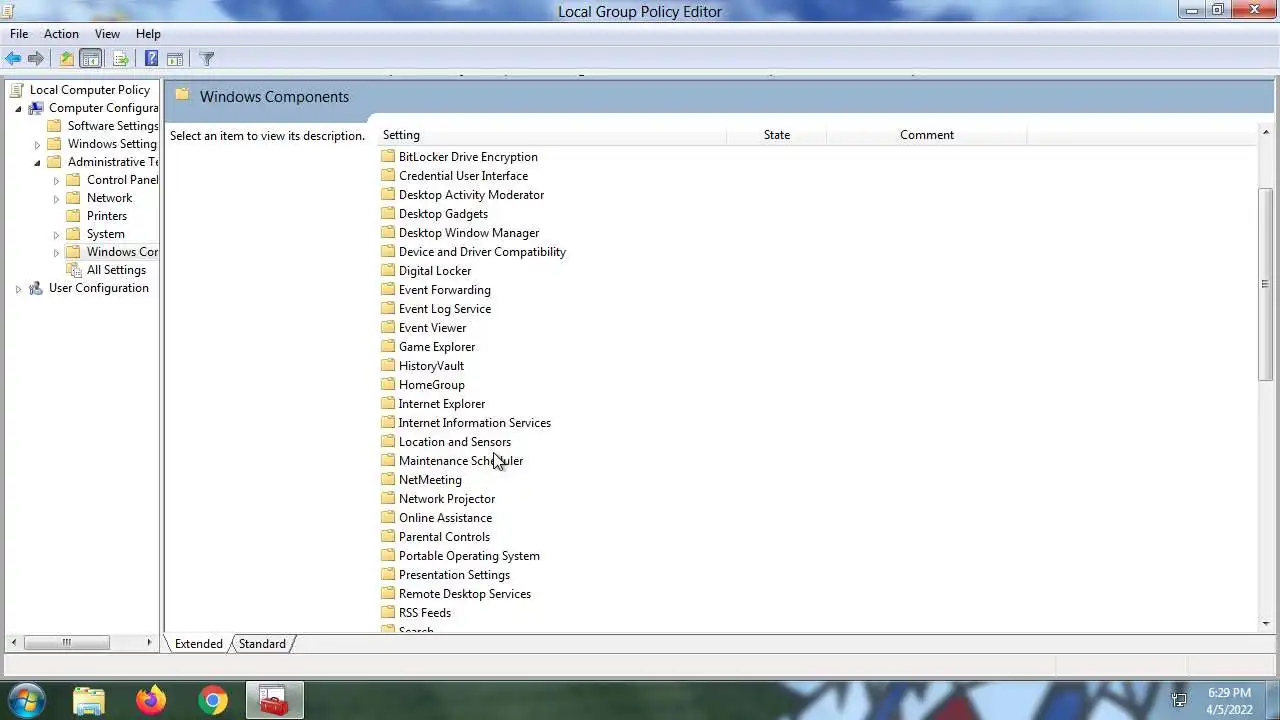Screen dimensions: 1280x720
Task: Click folder icon beside Remote Desktop Services
Action: (388, 594)
